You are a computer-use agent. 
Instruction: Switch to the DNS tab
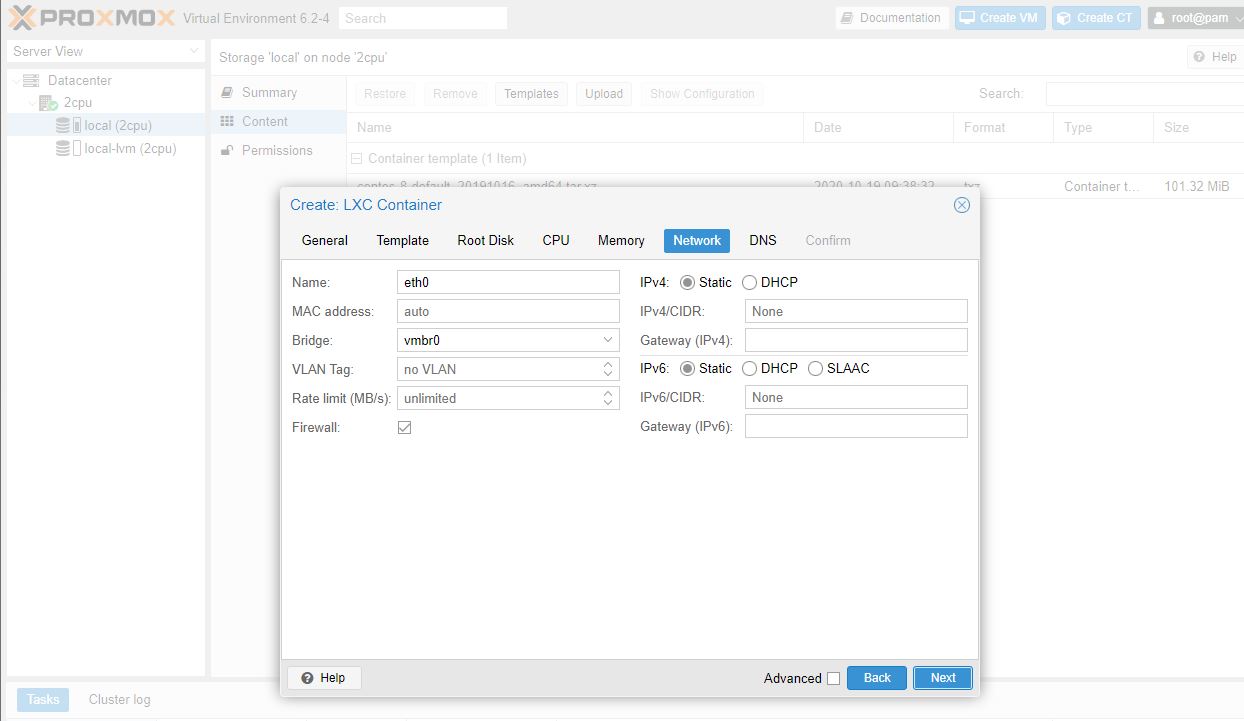(x=763, y=240)
